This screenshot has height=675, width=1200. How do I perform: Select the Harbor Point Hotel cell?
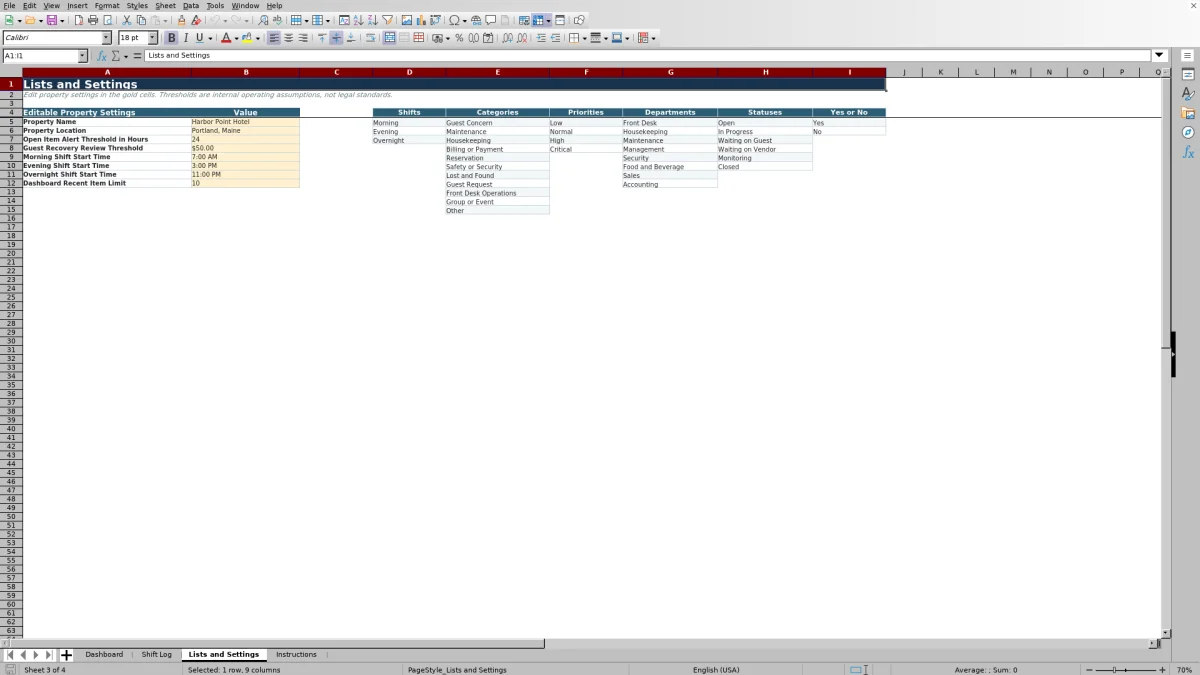pyautogui.click(x=245, y=122)
